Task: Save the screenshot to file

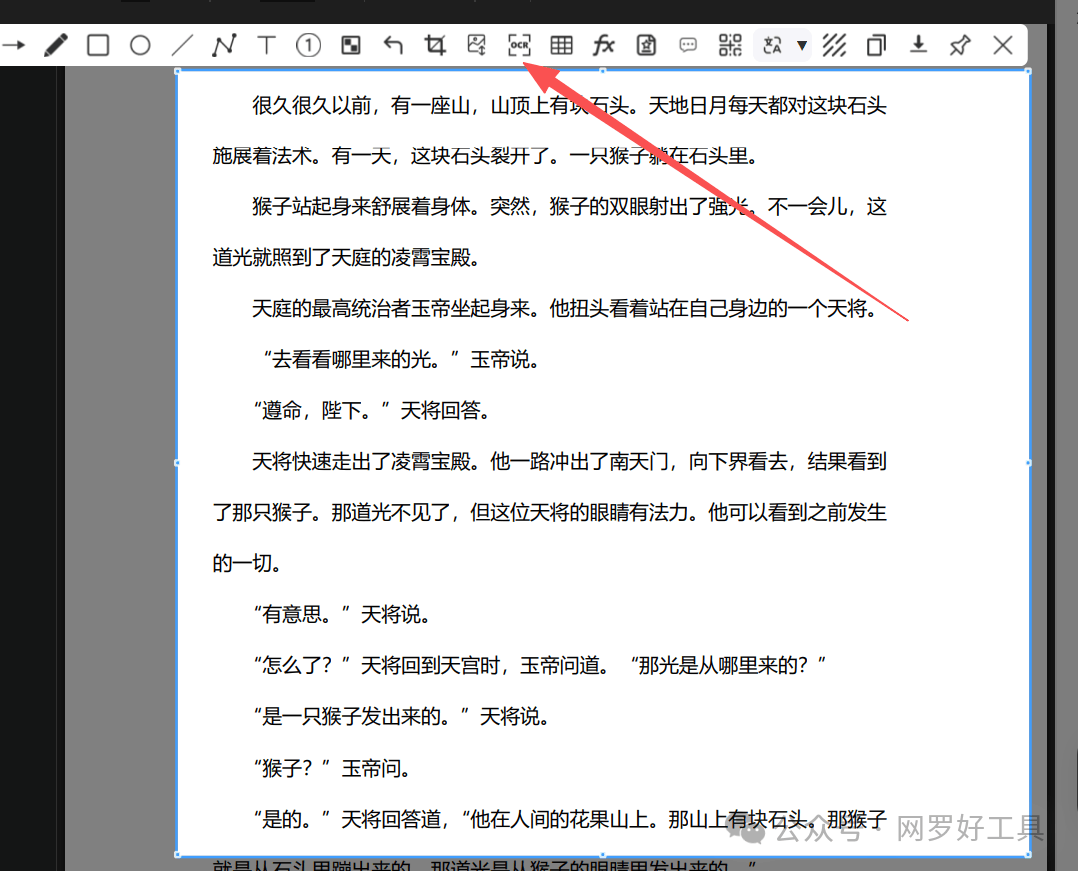Action: point(918,45)
